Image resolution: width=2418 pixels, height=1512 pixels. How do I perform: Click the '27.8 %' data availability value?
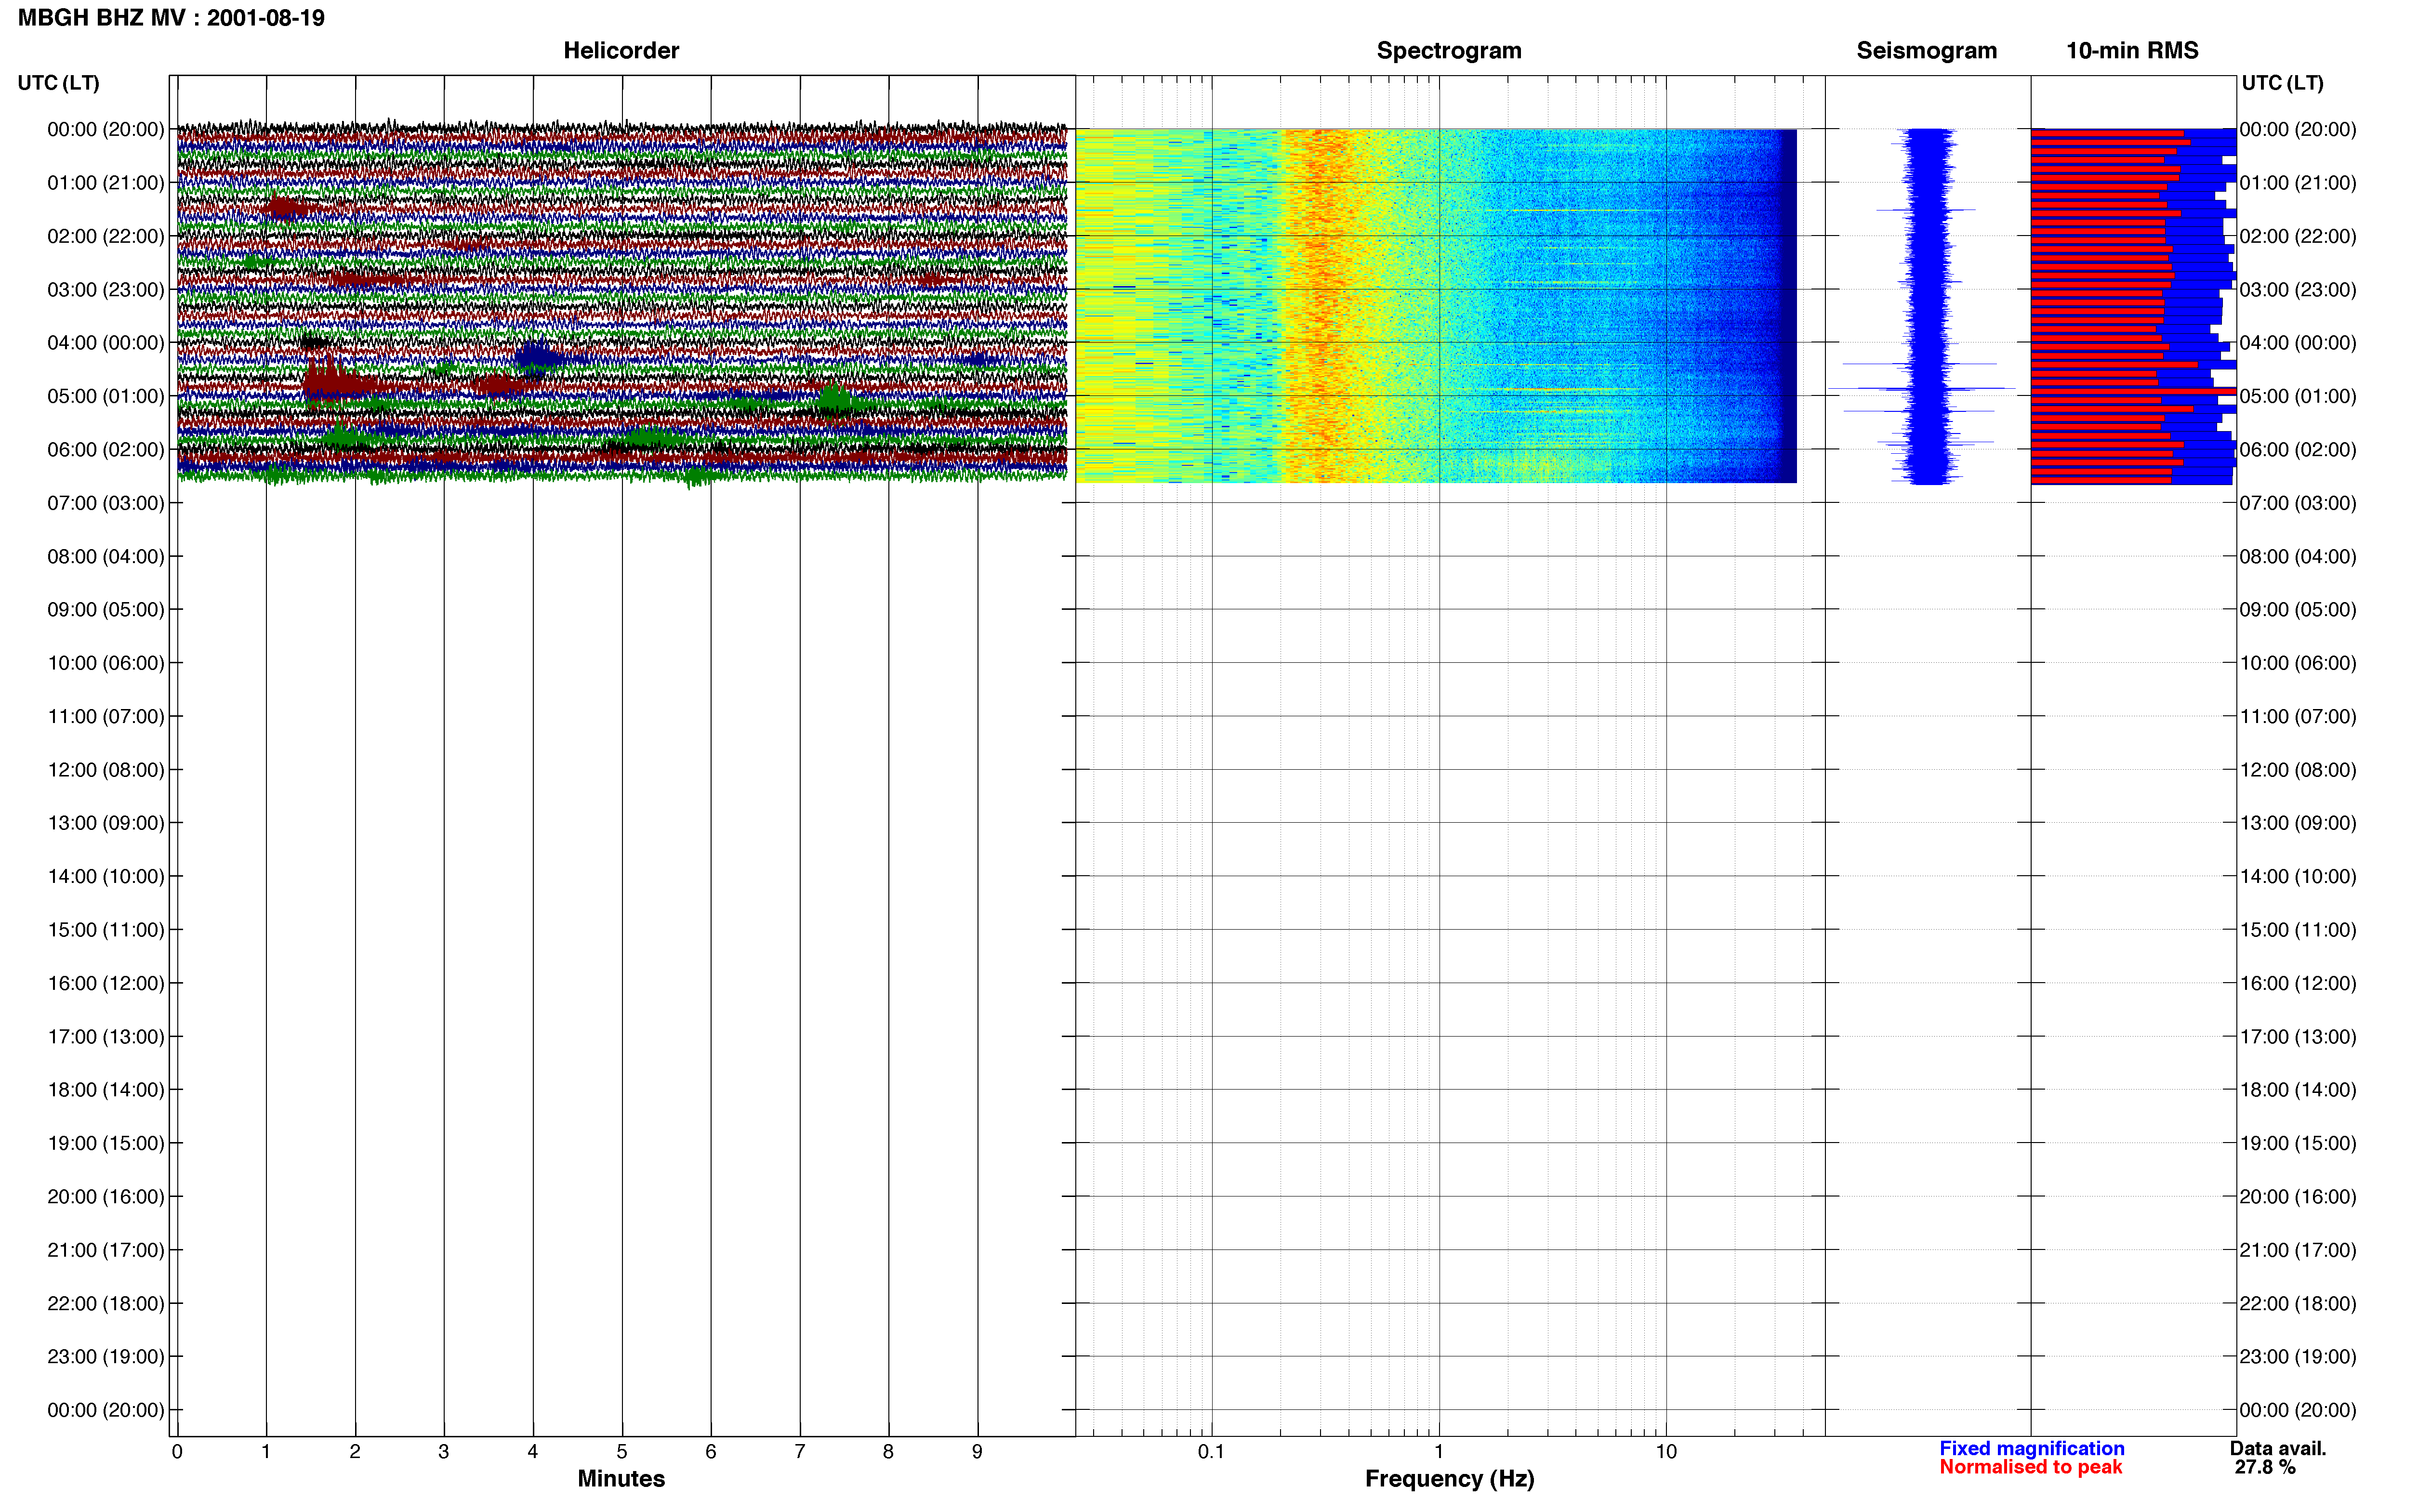click(x=2265, y=1467)
